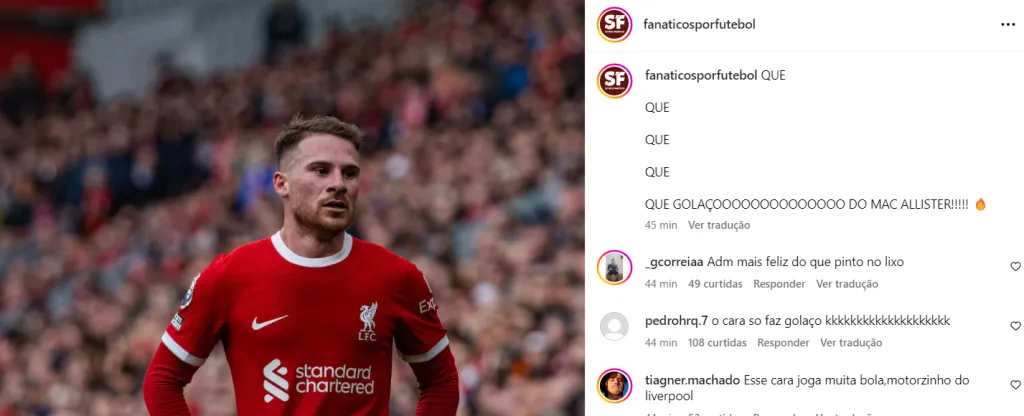This screenshot has height=416, width=1024.
Task: Open the three-dots more options menu
Action: click(x=1008, y=25)
